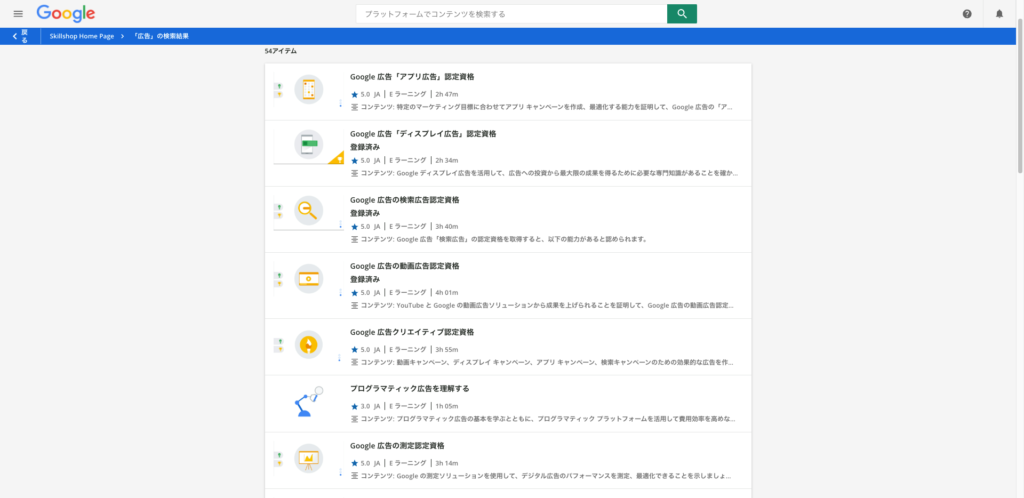This screenshot has width=1024, height=498.
Task: Click the Google logo
Action: coord(66,14)
